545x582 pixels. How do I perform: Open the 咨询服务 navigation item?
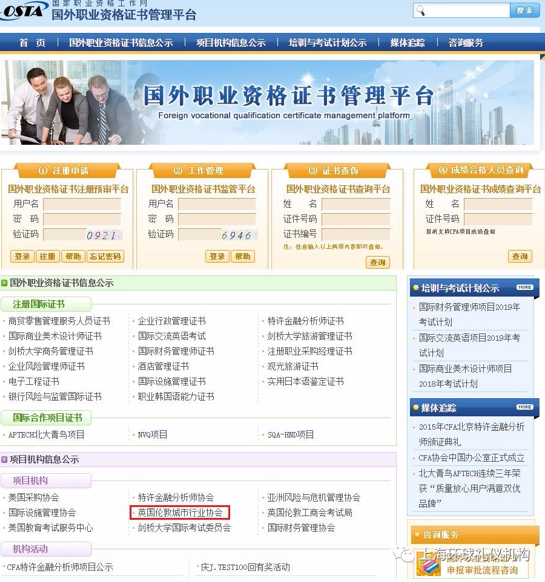click(466, 43)
